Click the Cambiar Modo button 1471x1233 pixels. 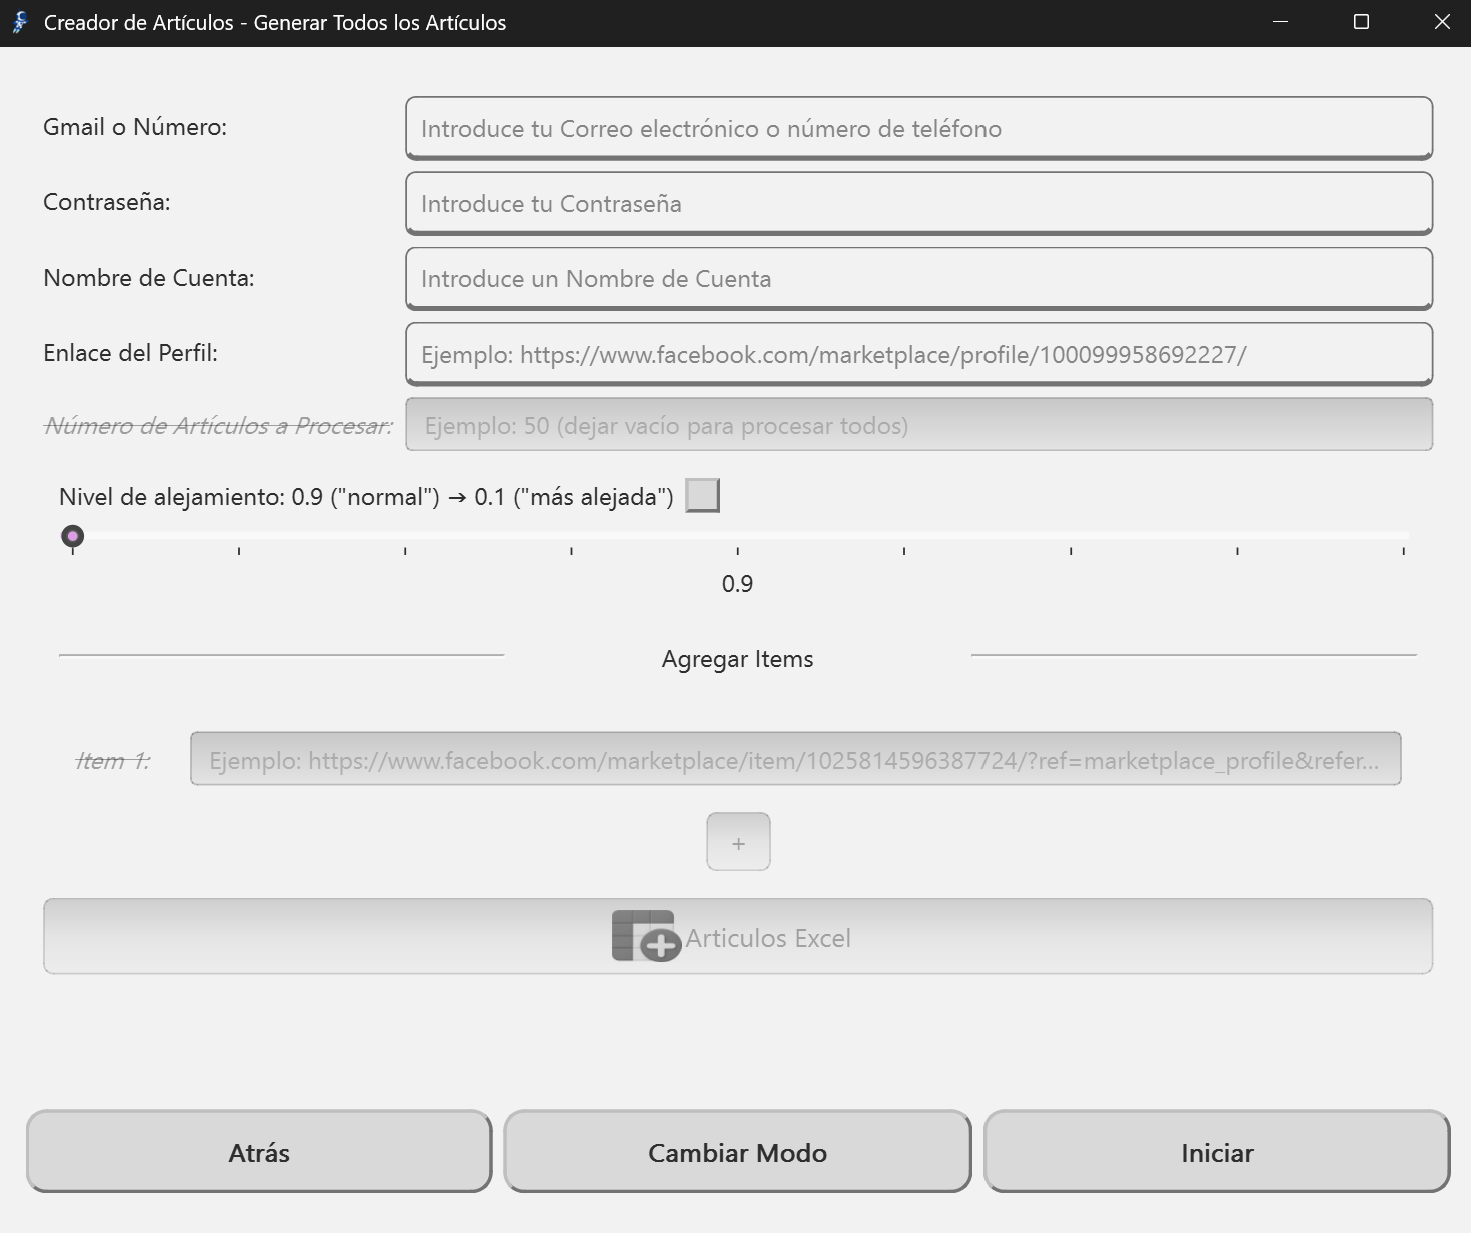tap(737, 1152)
